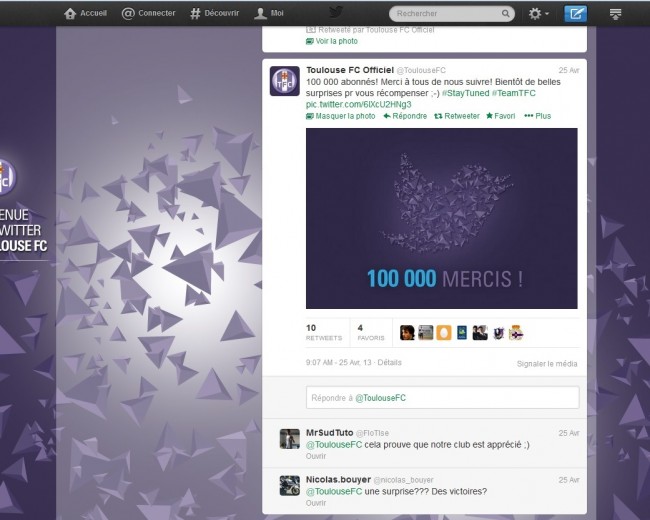Click @ToulouseFC mention in Nicolas.bouyer reply

click(334, 491)
